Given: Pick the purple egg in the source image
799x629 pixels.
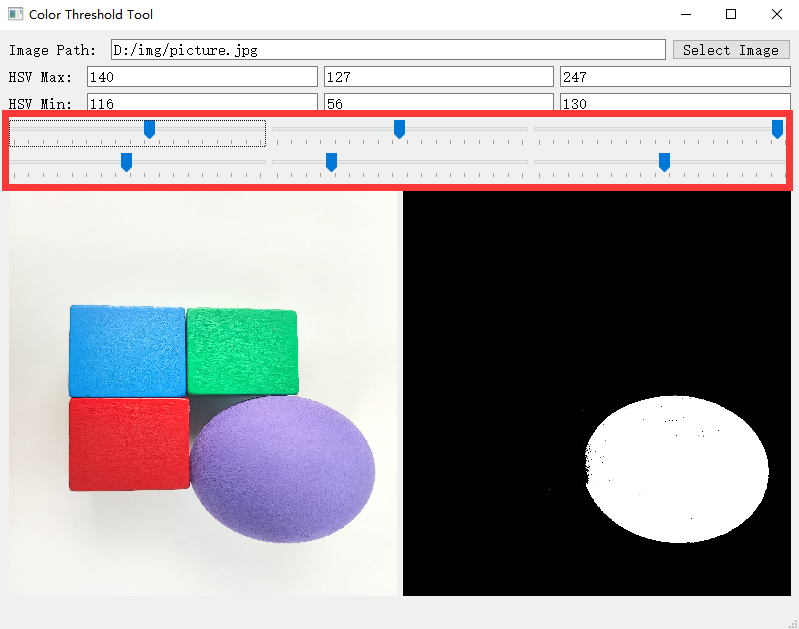Looking at the screenshot, I should 283,470.
